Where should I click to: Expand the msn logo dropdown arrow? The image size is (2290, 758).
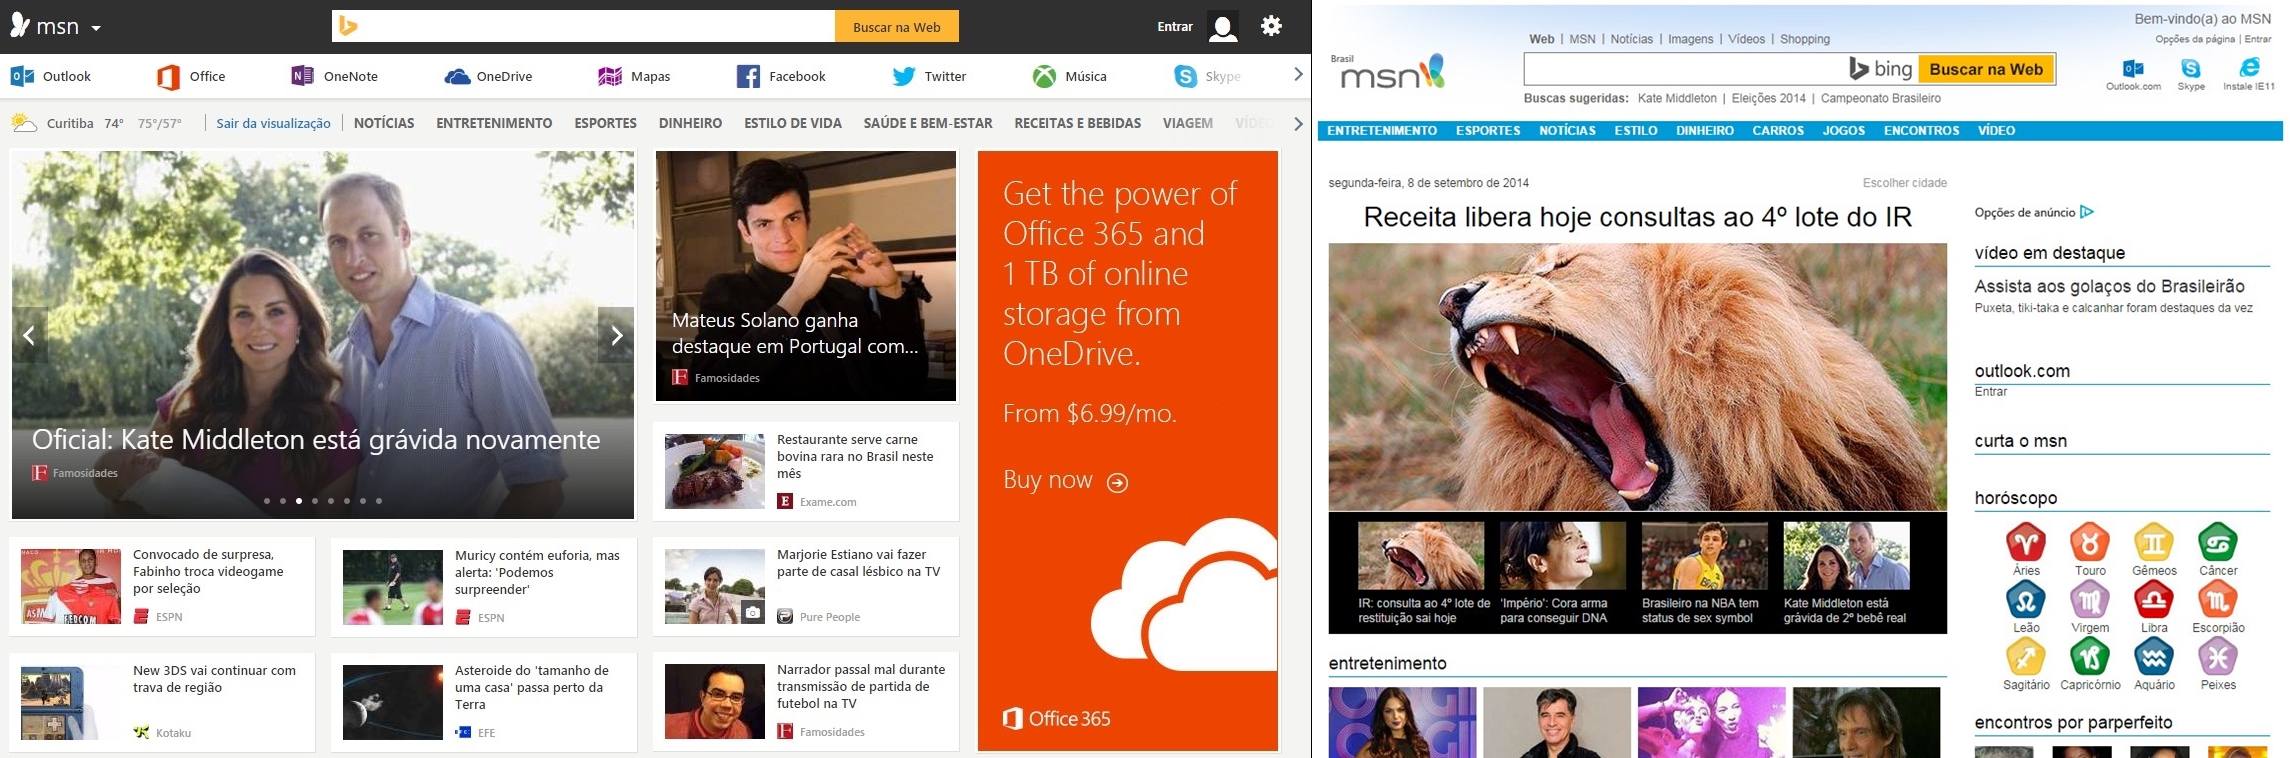[96, 28]
